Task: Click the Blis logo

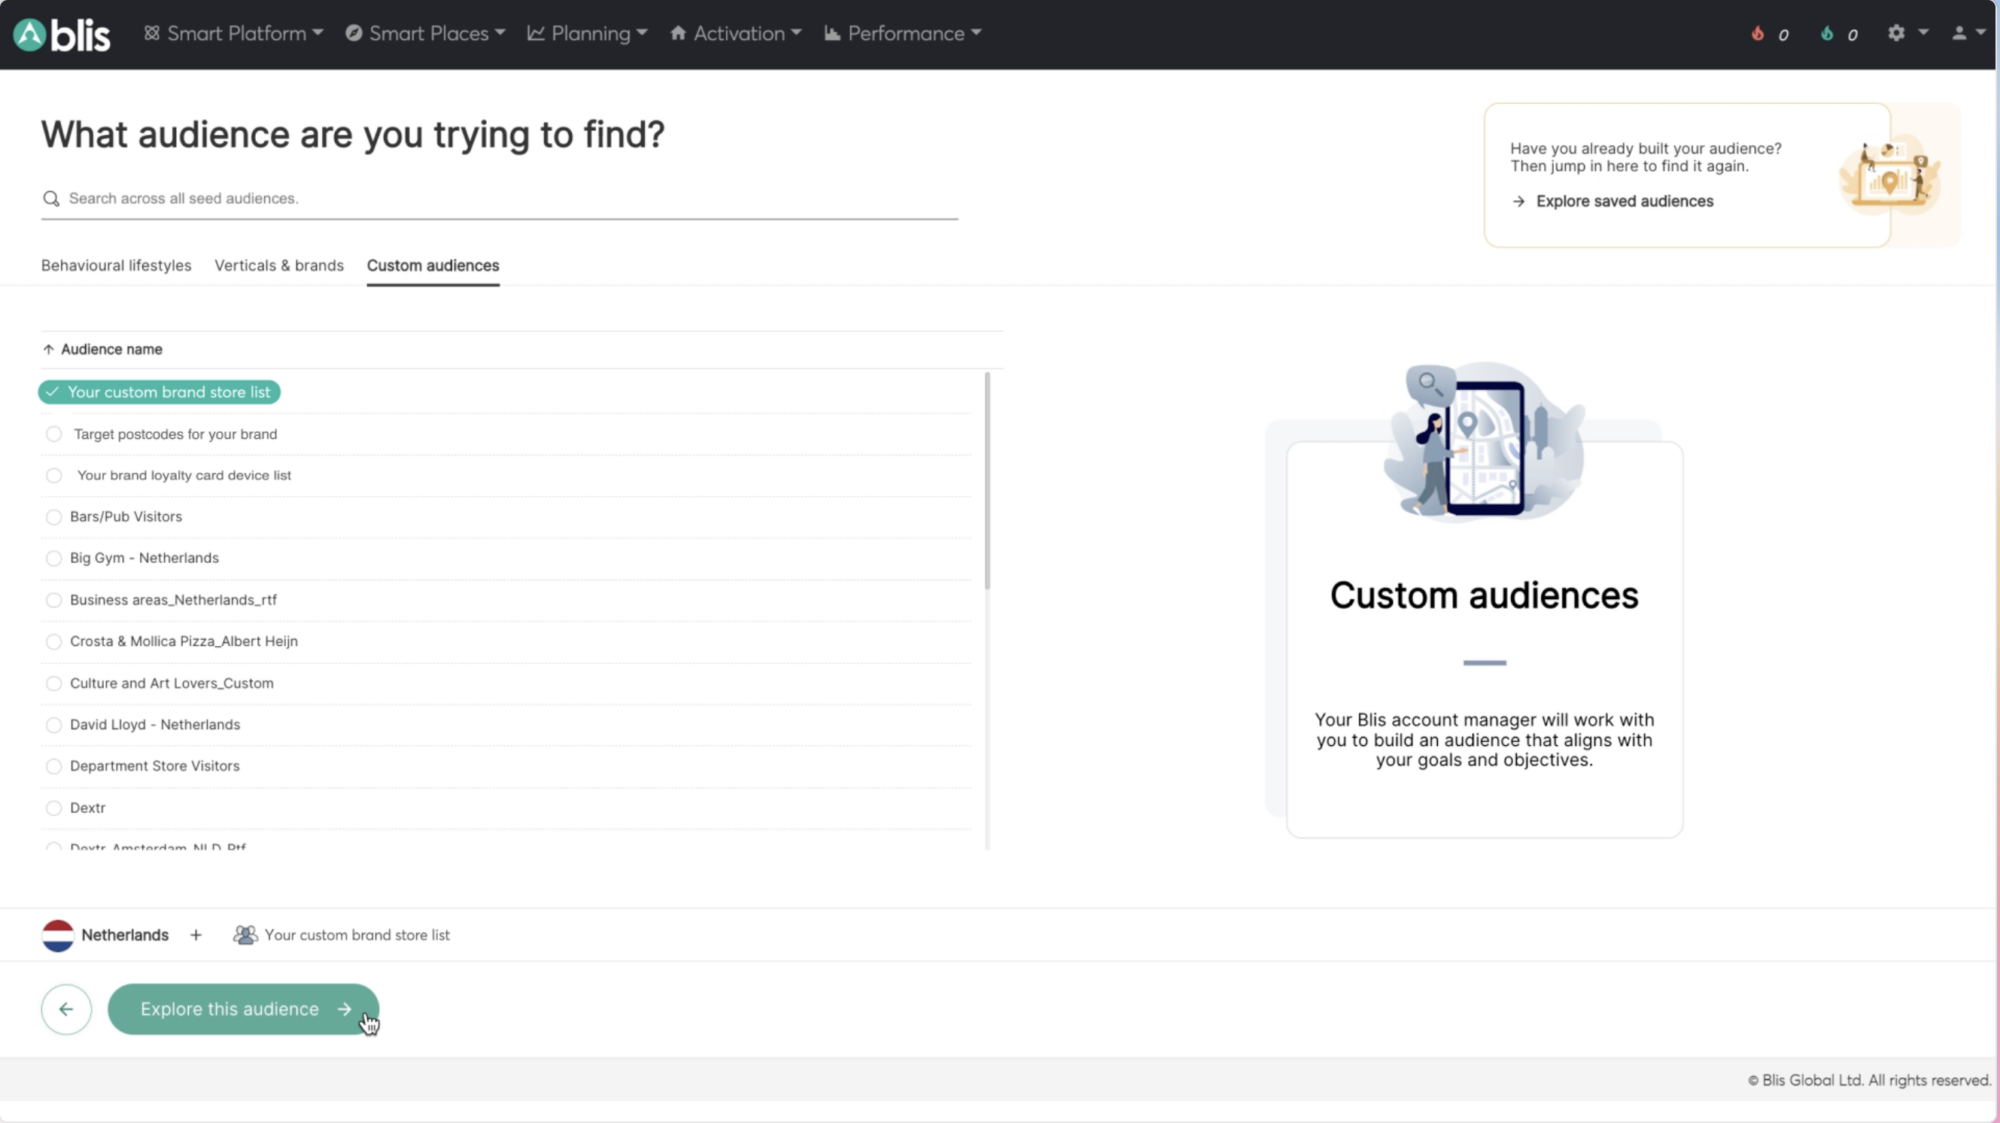Action: tap(61, 34)
